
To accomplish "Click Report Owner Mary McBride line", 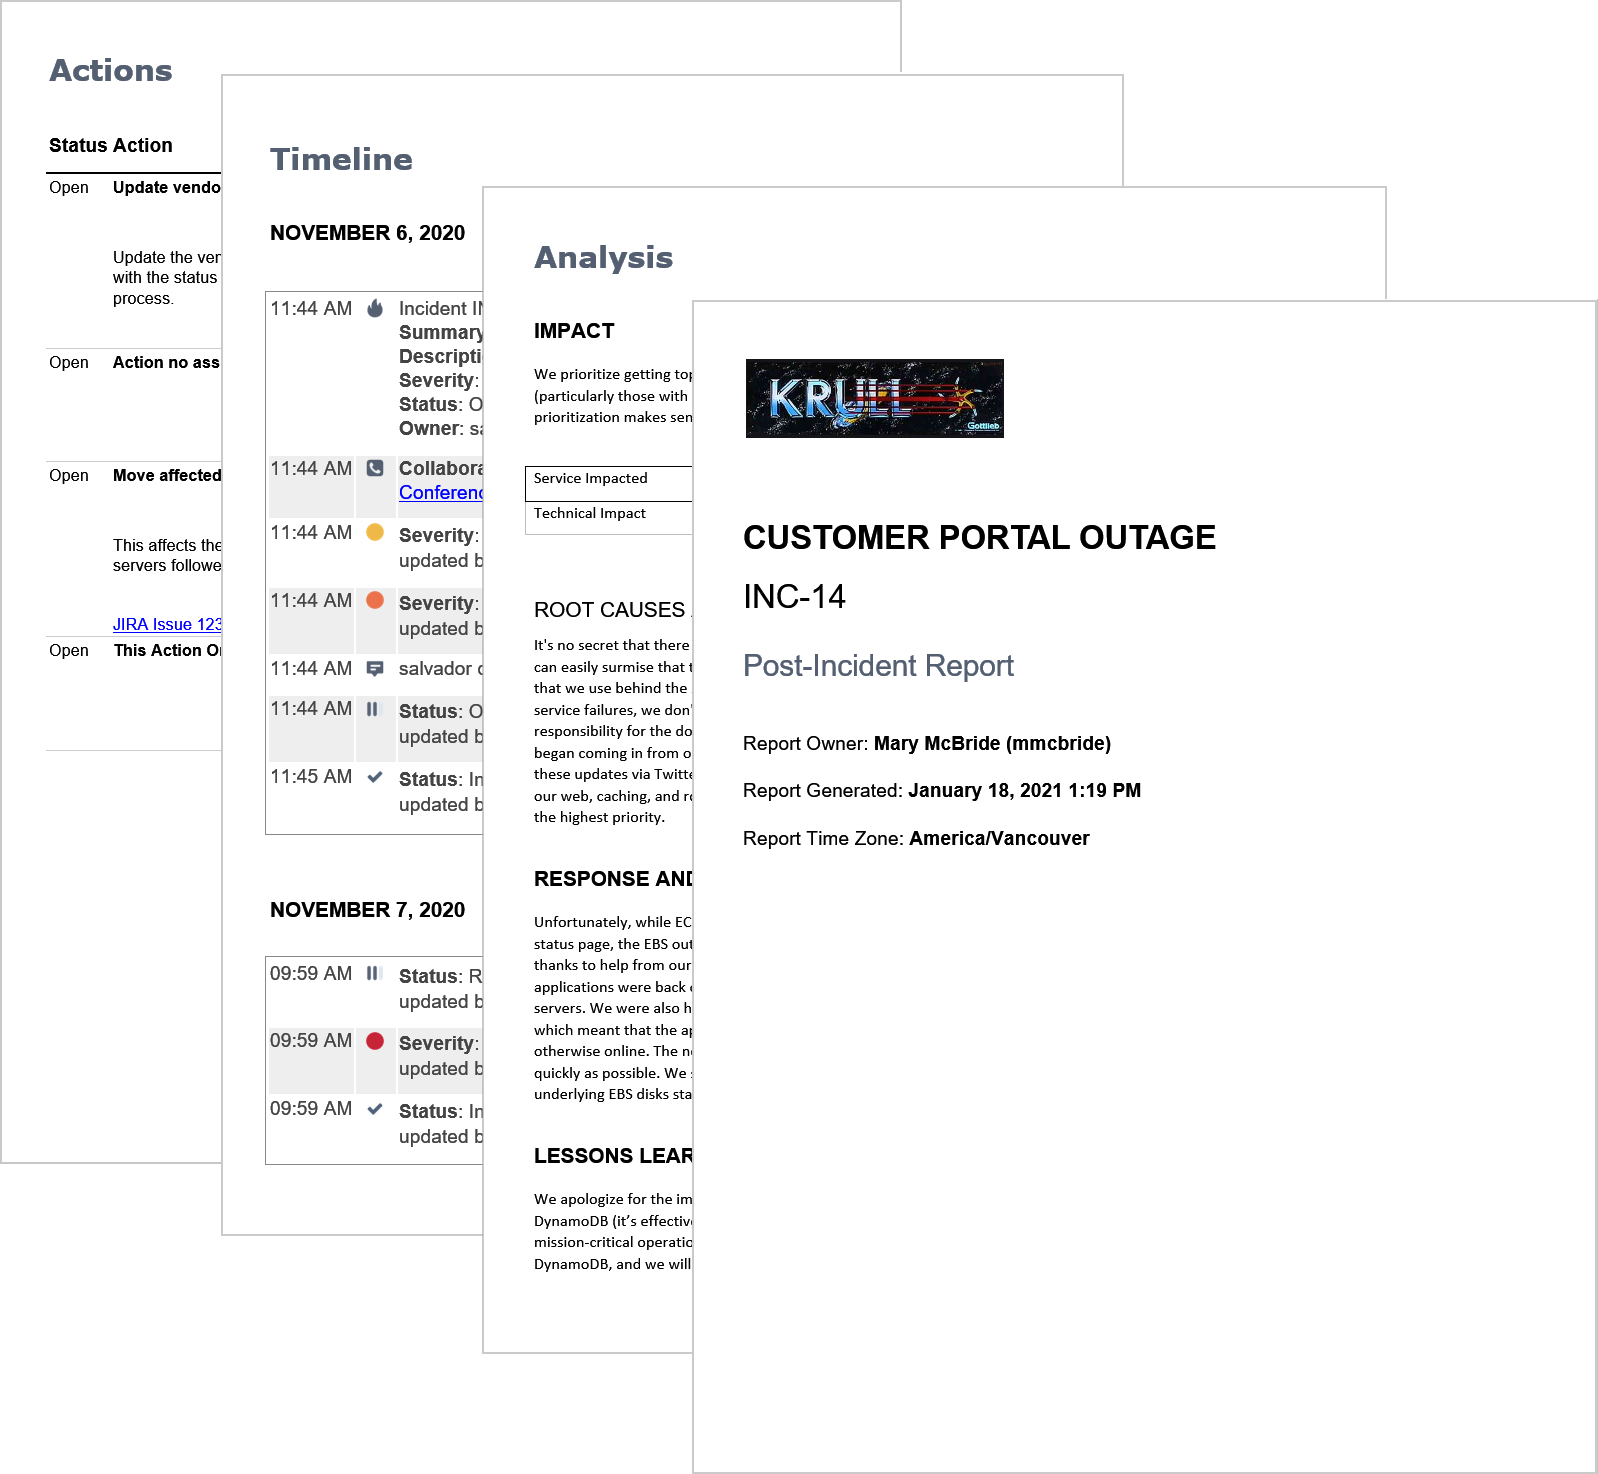I will pyautogui.click(x=927, y=743).
